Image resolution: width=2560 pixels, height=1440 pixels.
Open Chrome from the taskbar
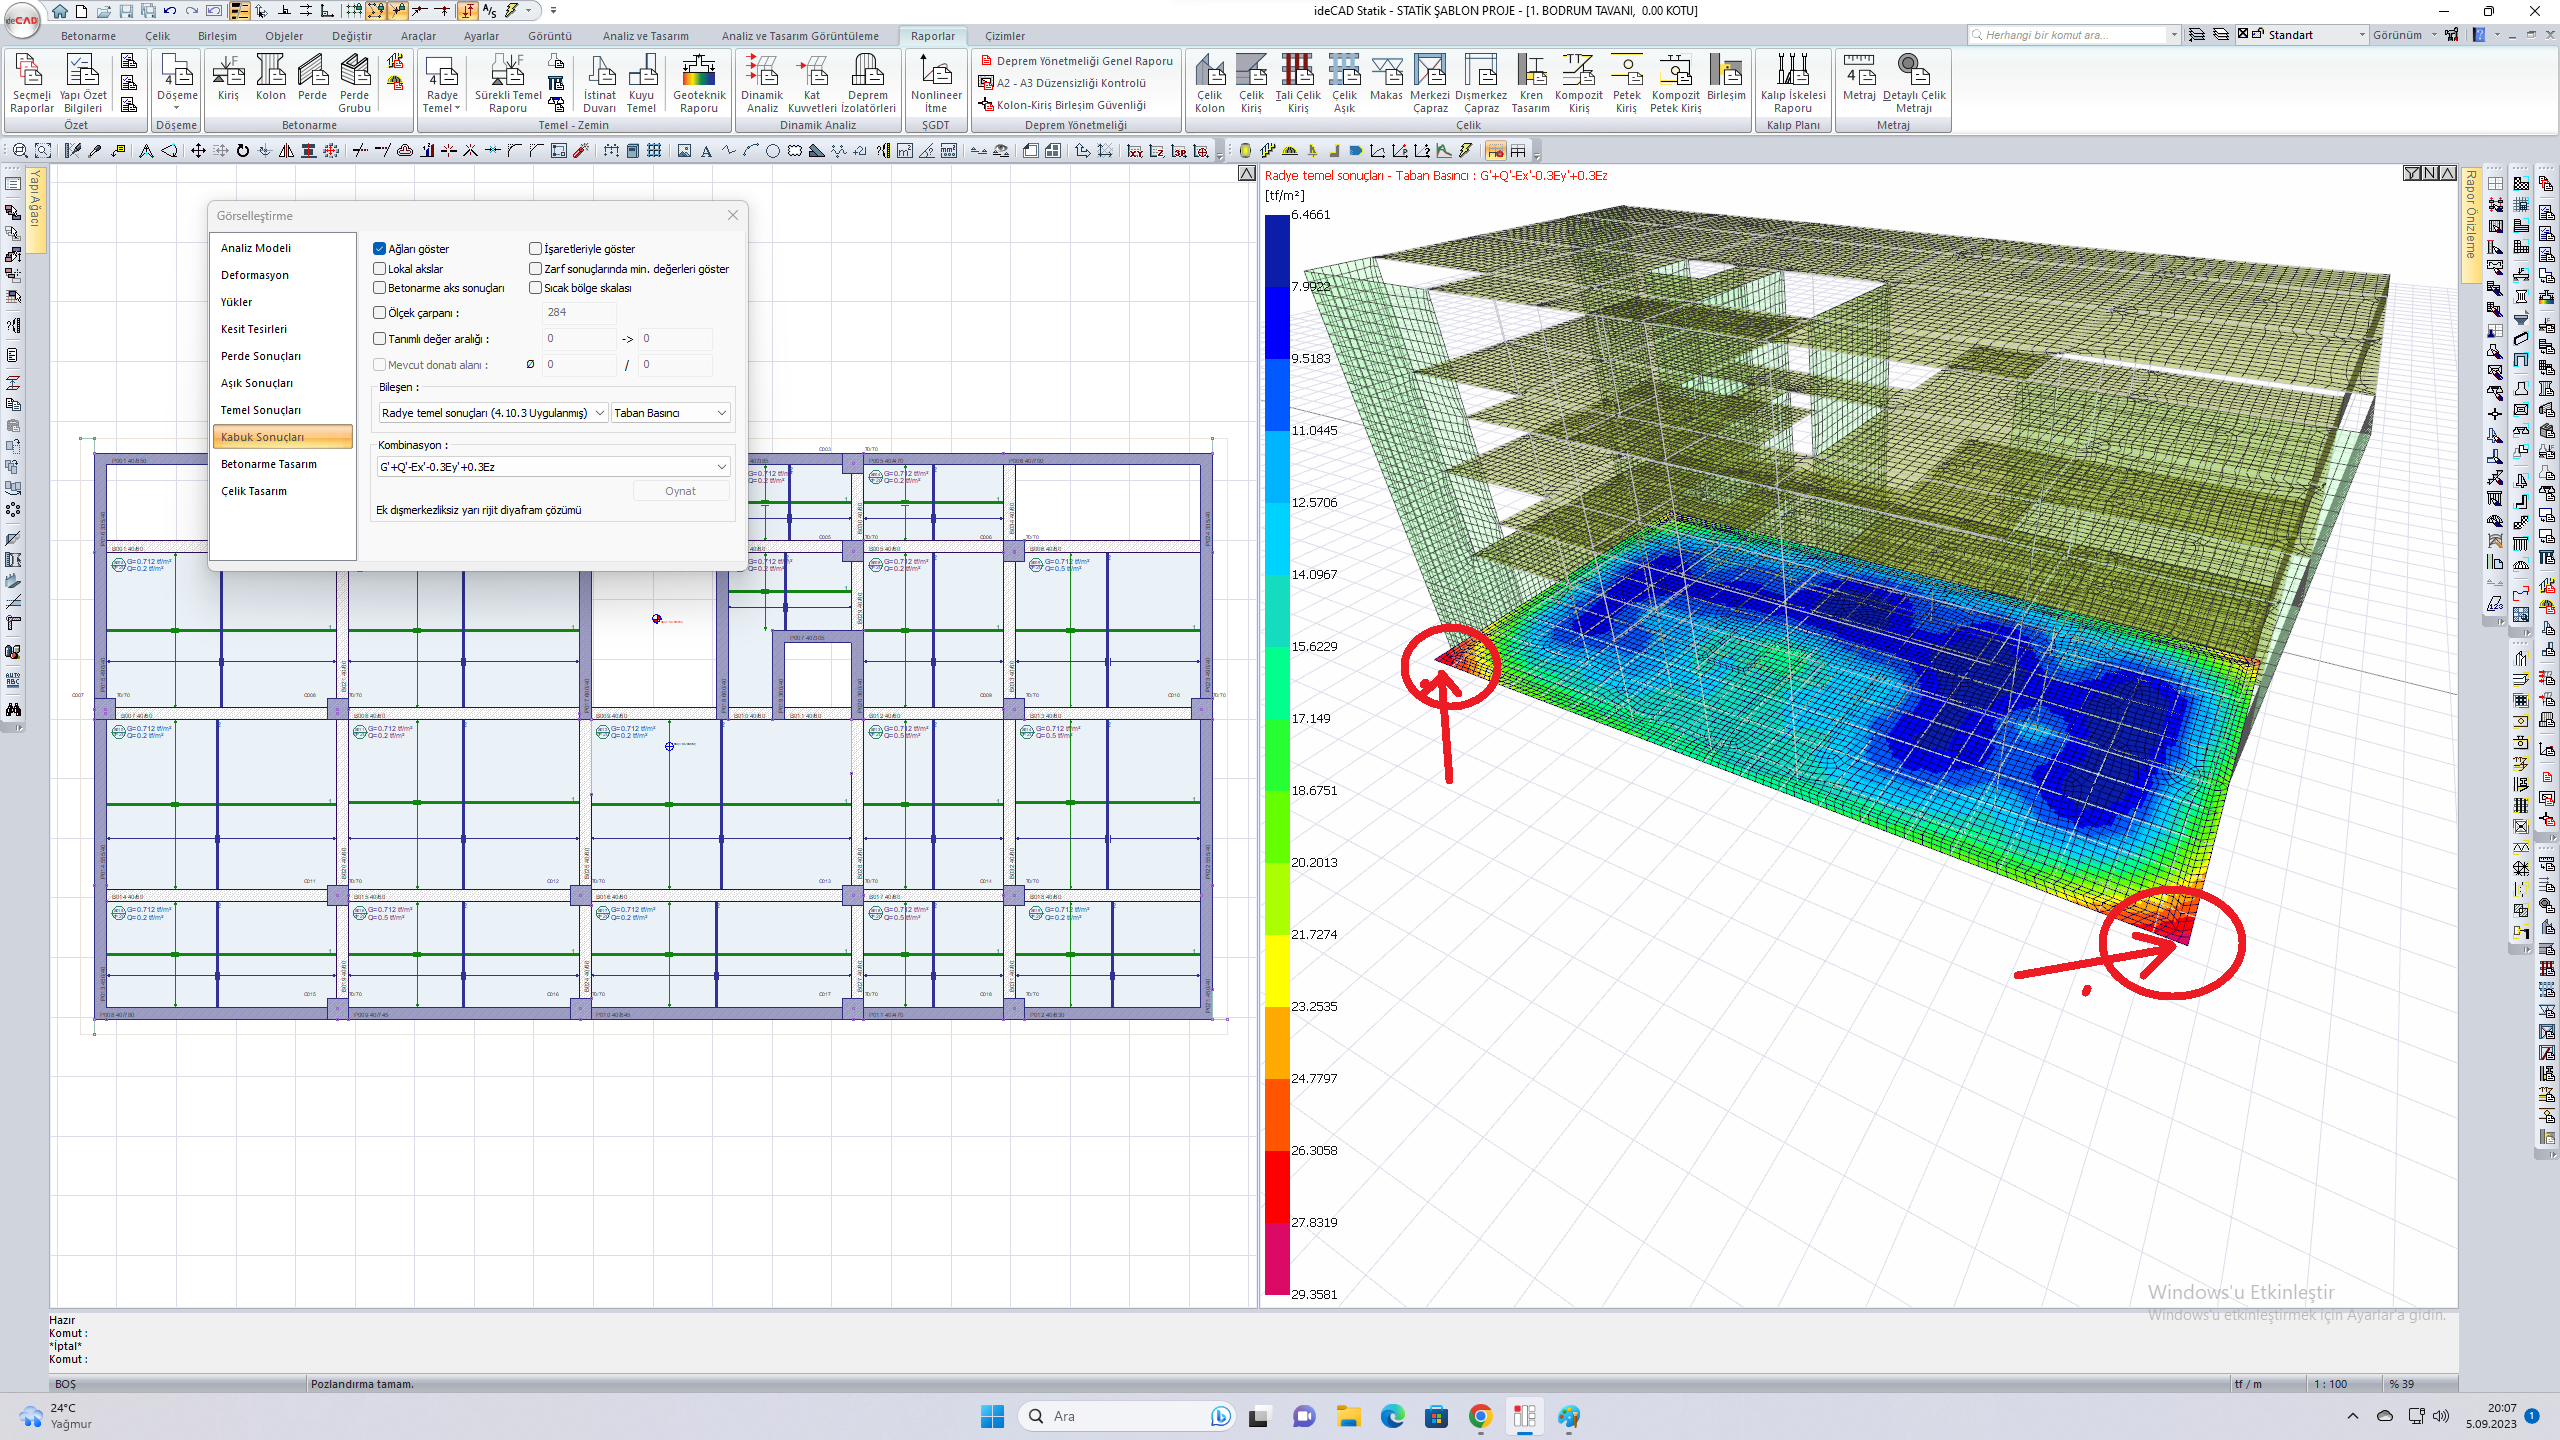click(1480, 1416)
